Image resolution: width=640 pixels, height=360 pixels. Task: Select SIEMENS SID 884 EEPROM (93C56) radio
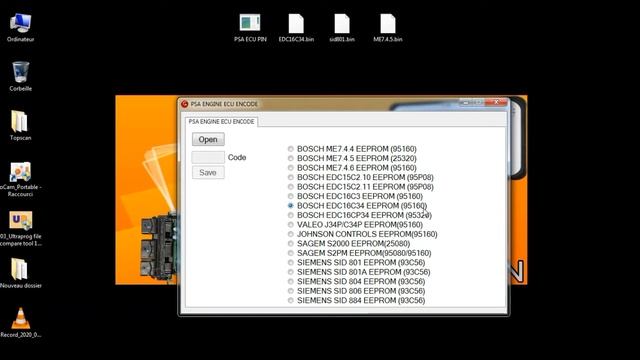(291, 300)
